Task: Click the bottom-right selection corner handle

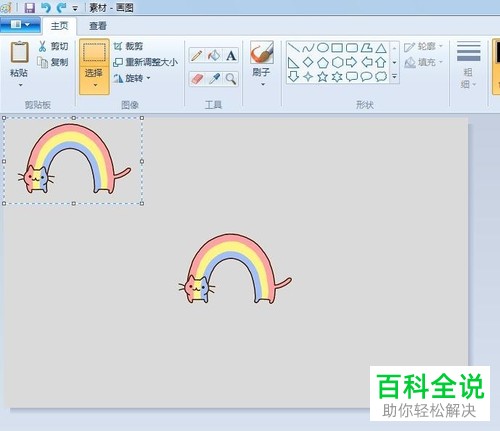Action: point(142,203)
